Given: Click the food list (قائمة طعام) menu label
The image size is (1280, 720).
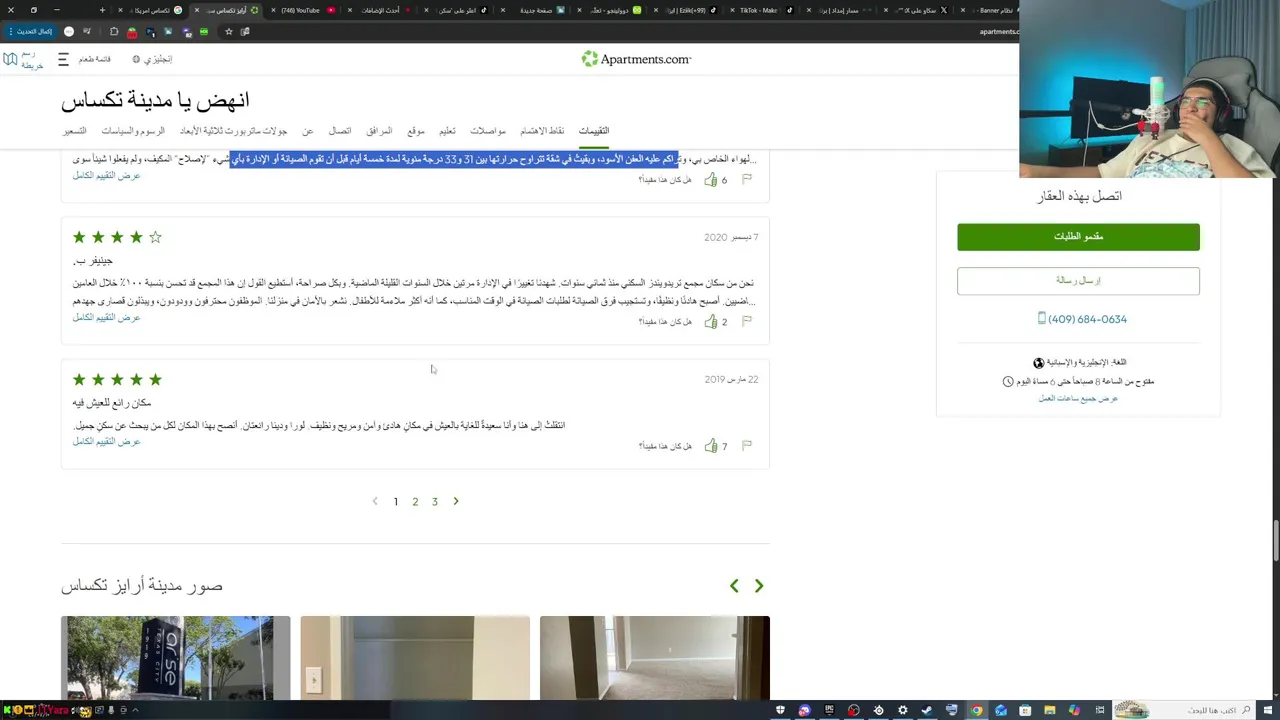Looking at the screenshot, I should pyautogui.click(x=95, y=60).
